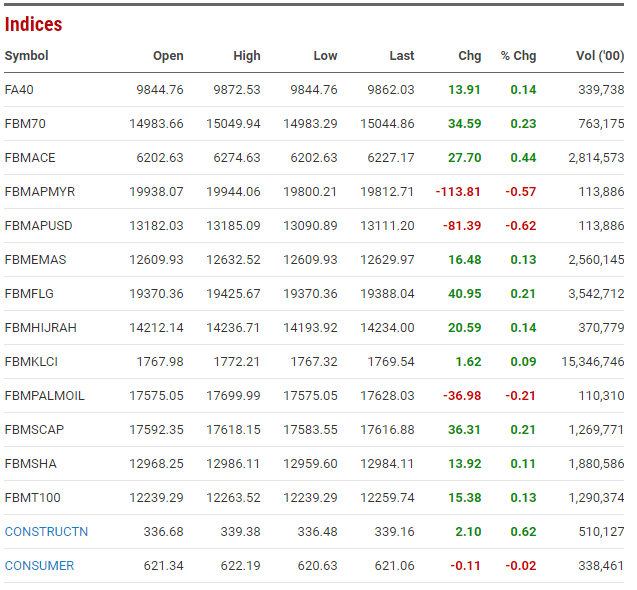Click FA40 open value 9844.76
This screenshot has width=637, height=590.
tap(160, 89)
